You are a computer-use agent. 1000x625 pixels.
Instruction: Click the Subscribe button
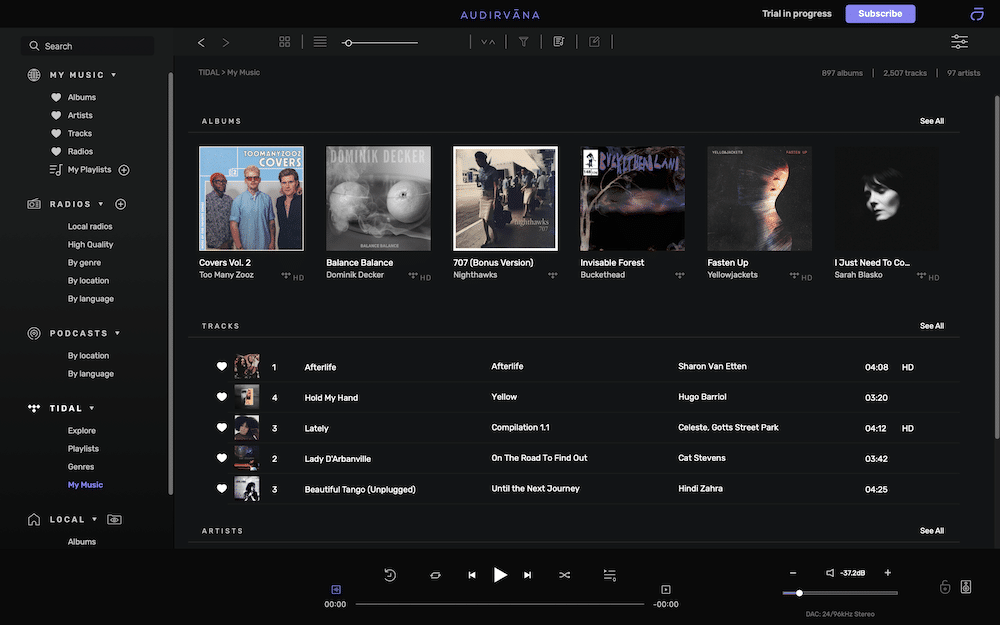pos(880,13)
